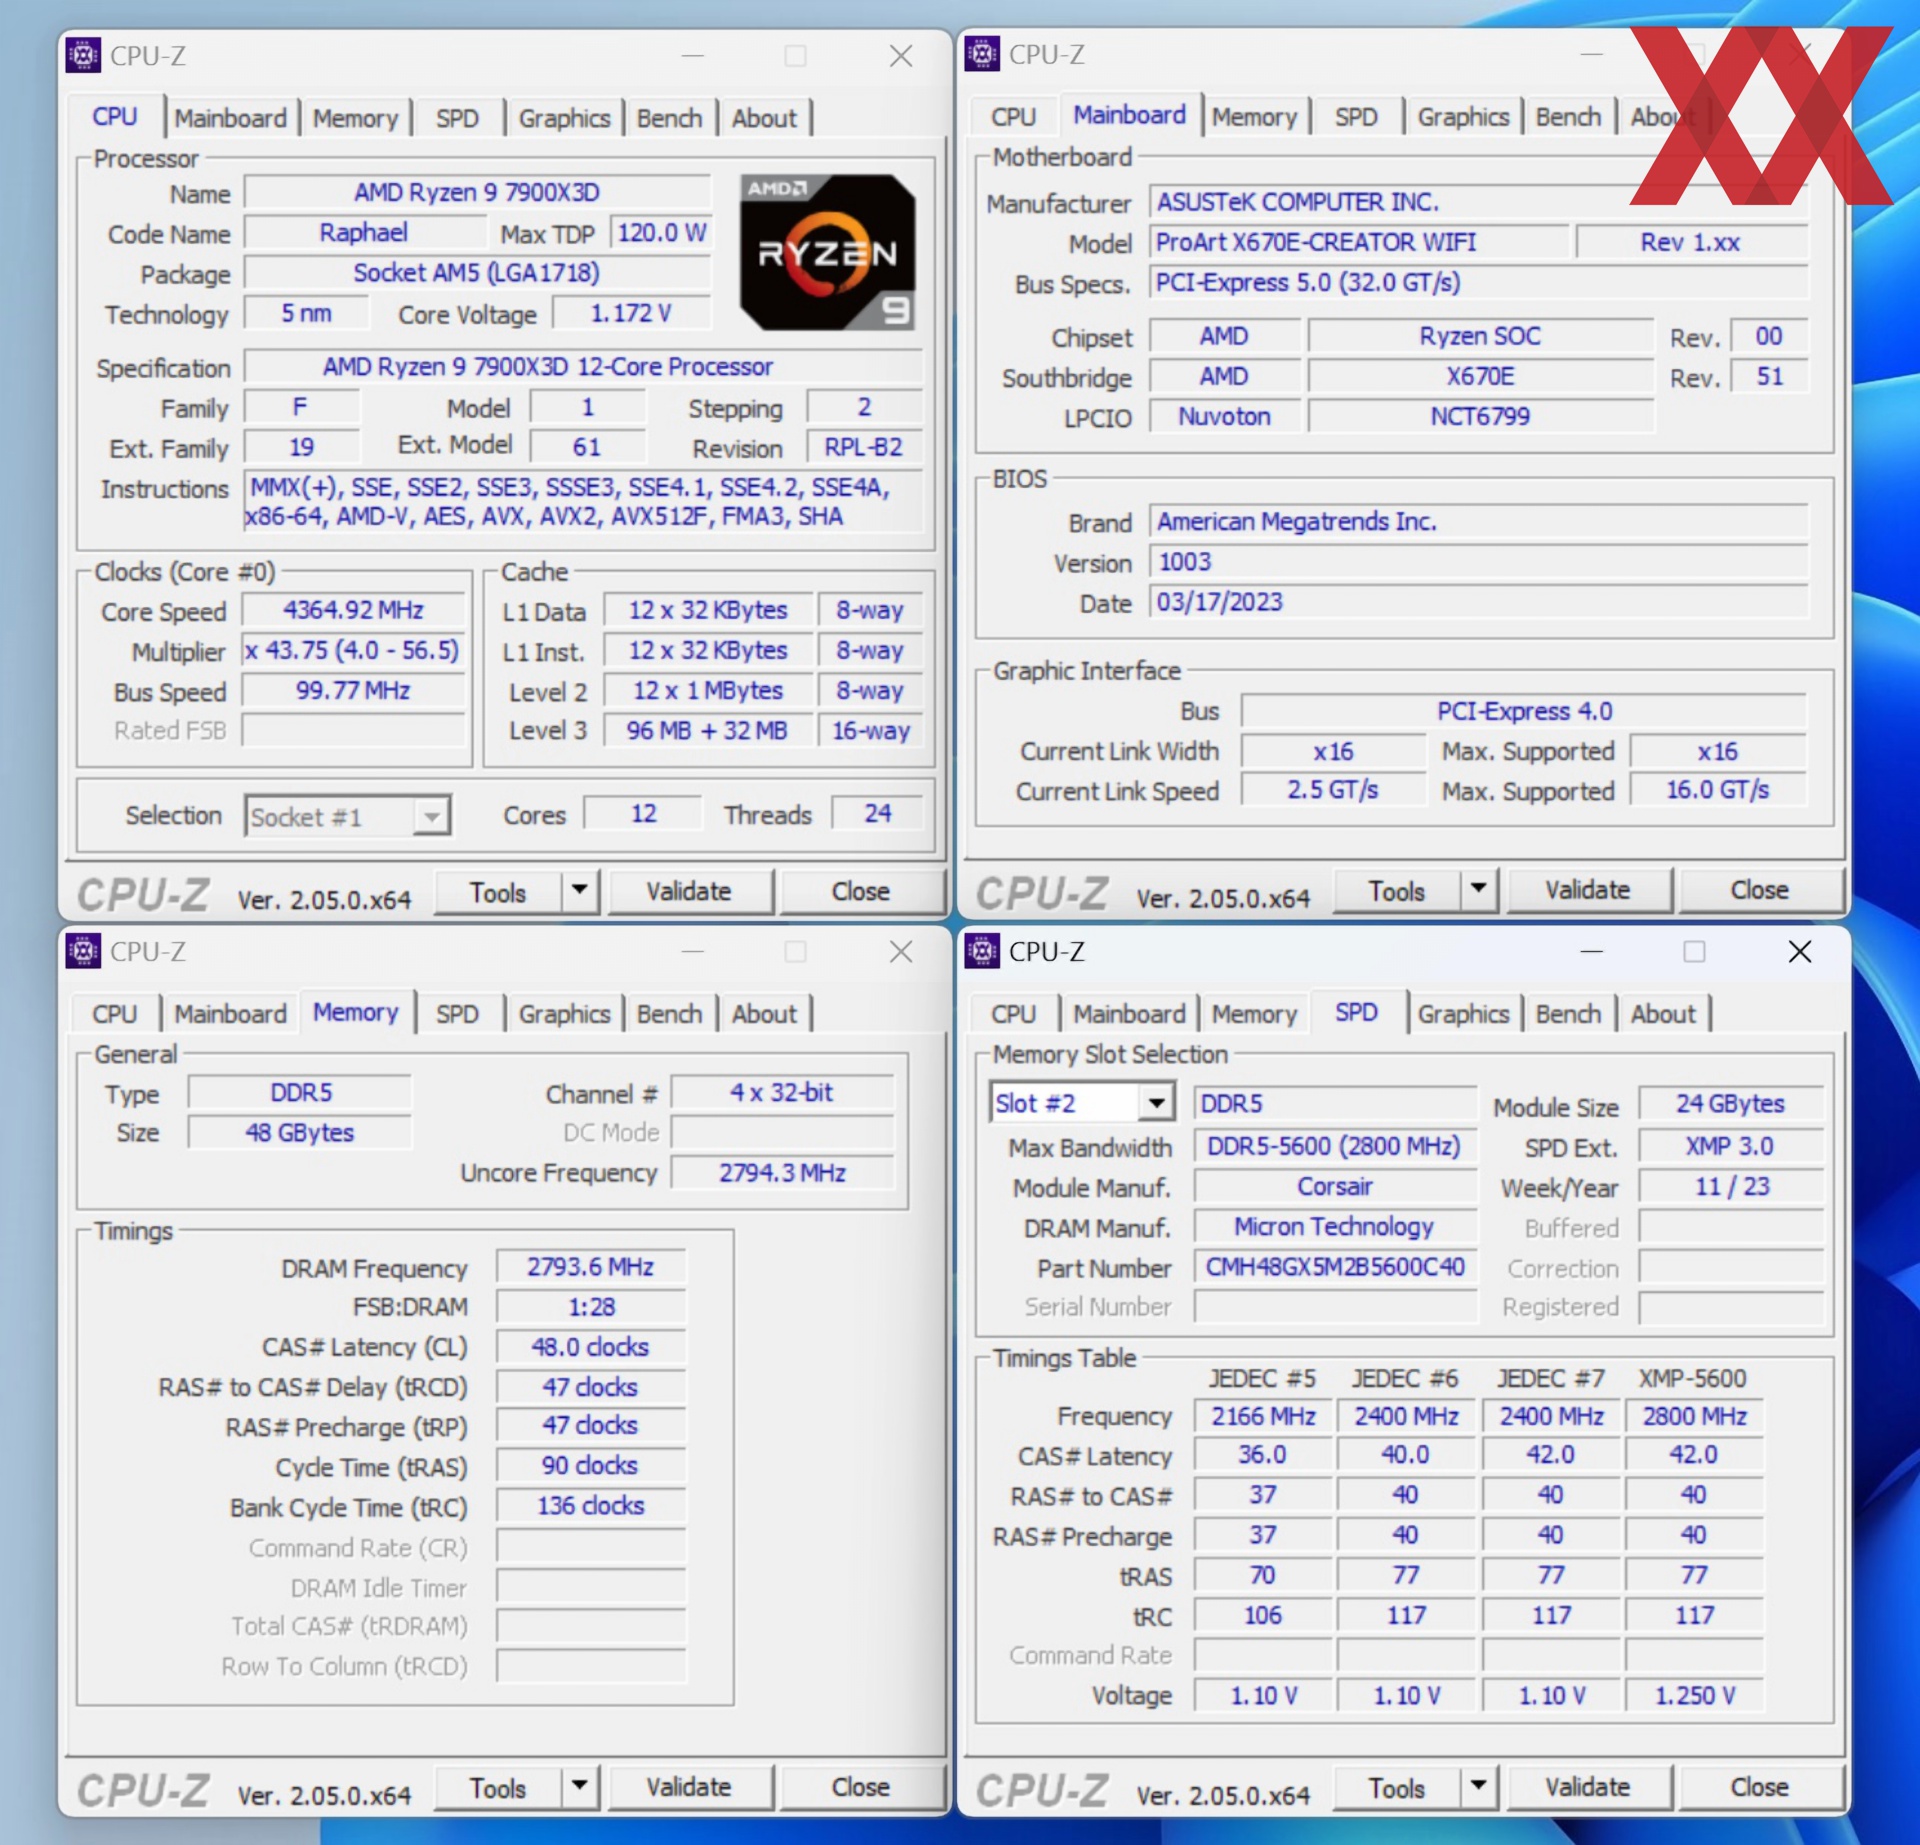Image resolution: width=1920 pixels, height=1845 pixels.
Task: Click the Max TDP 120.0 W value
Action: tap(661, 232)
